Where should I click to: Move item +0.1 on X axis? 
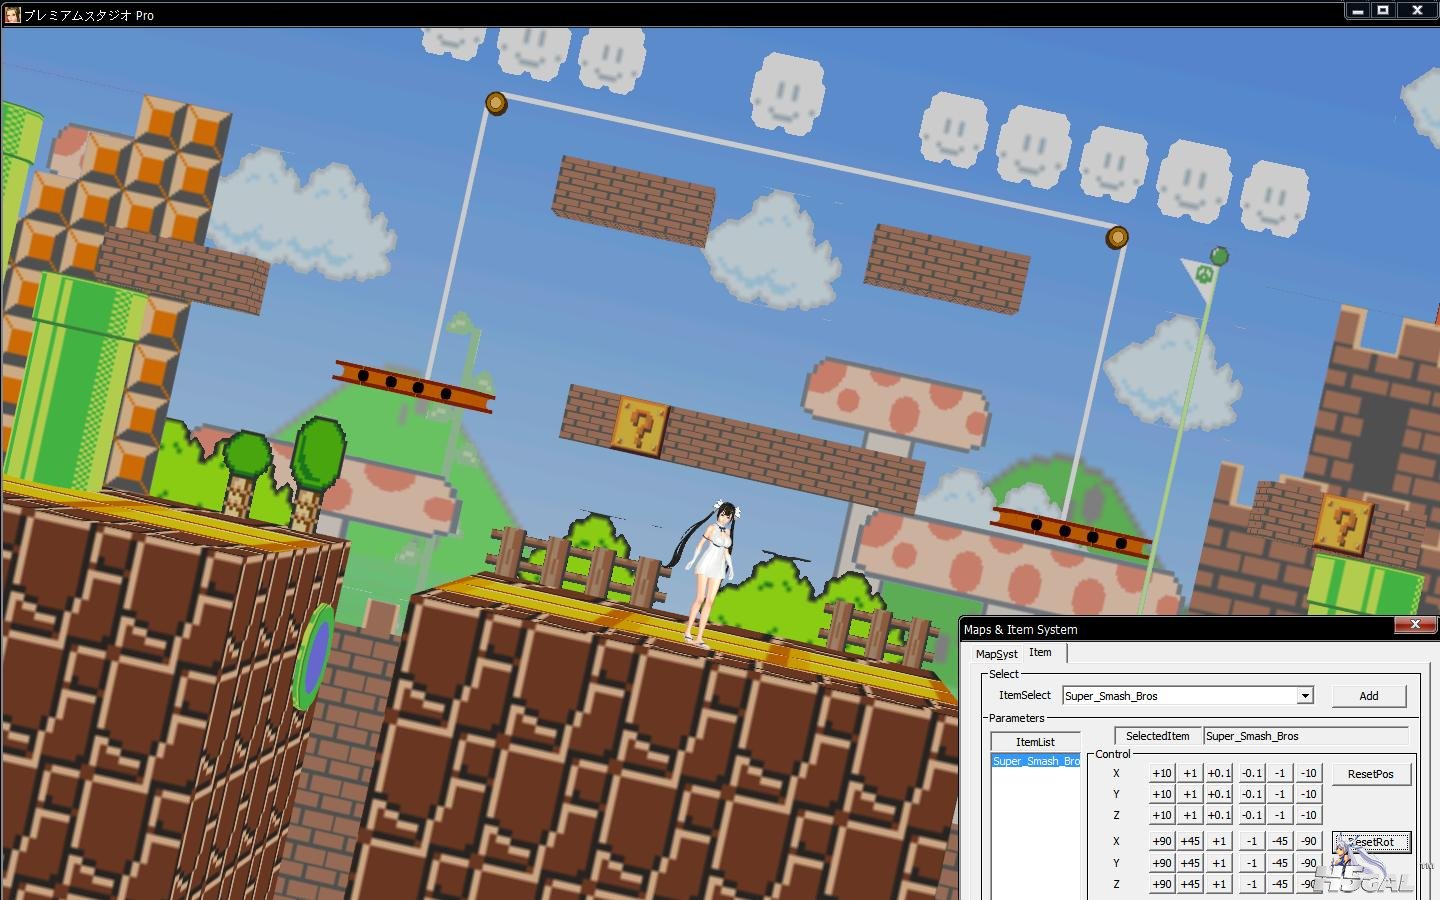point(1218,773)
